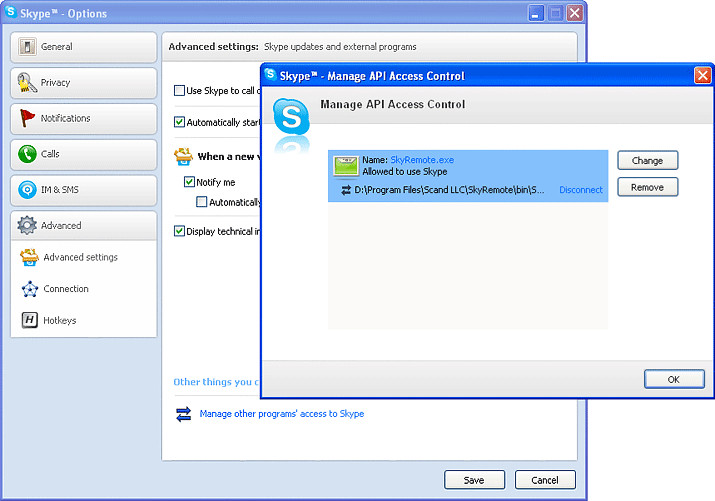
Task: Click the 'Other things you c' heading
Action: pos(216,382)
